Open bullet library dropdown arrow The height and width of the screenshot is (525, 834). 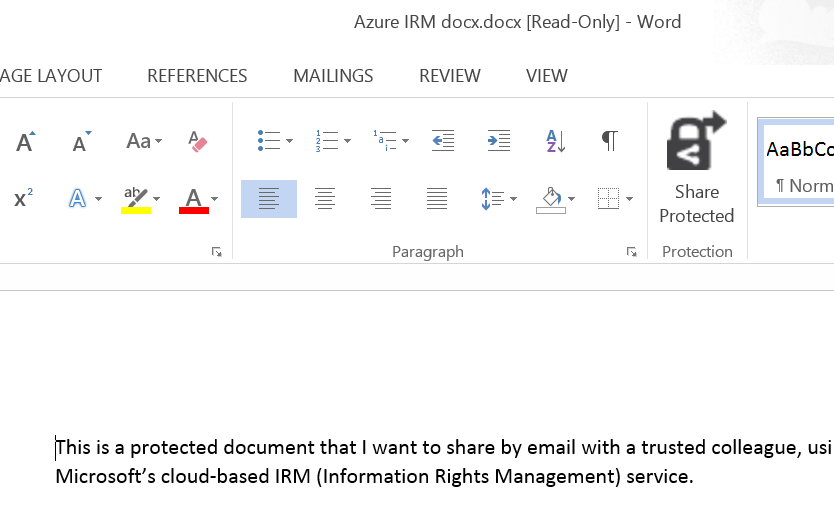pos(289,141)
